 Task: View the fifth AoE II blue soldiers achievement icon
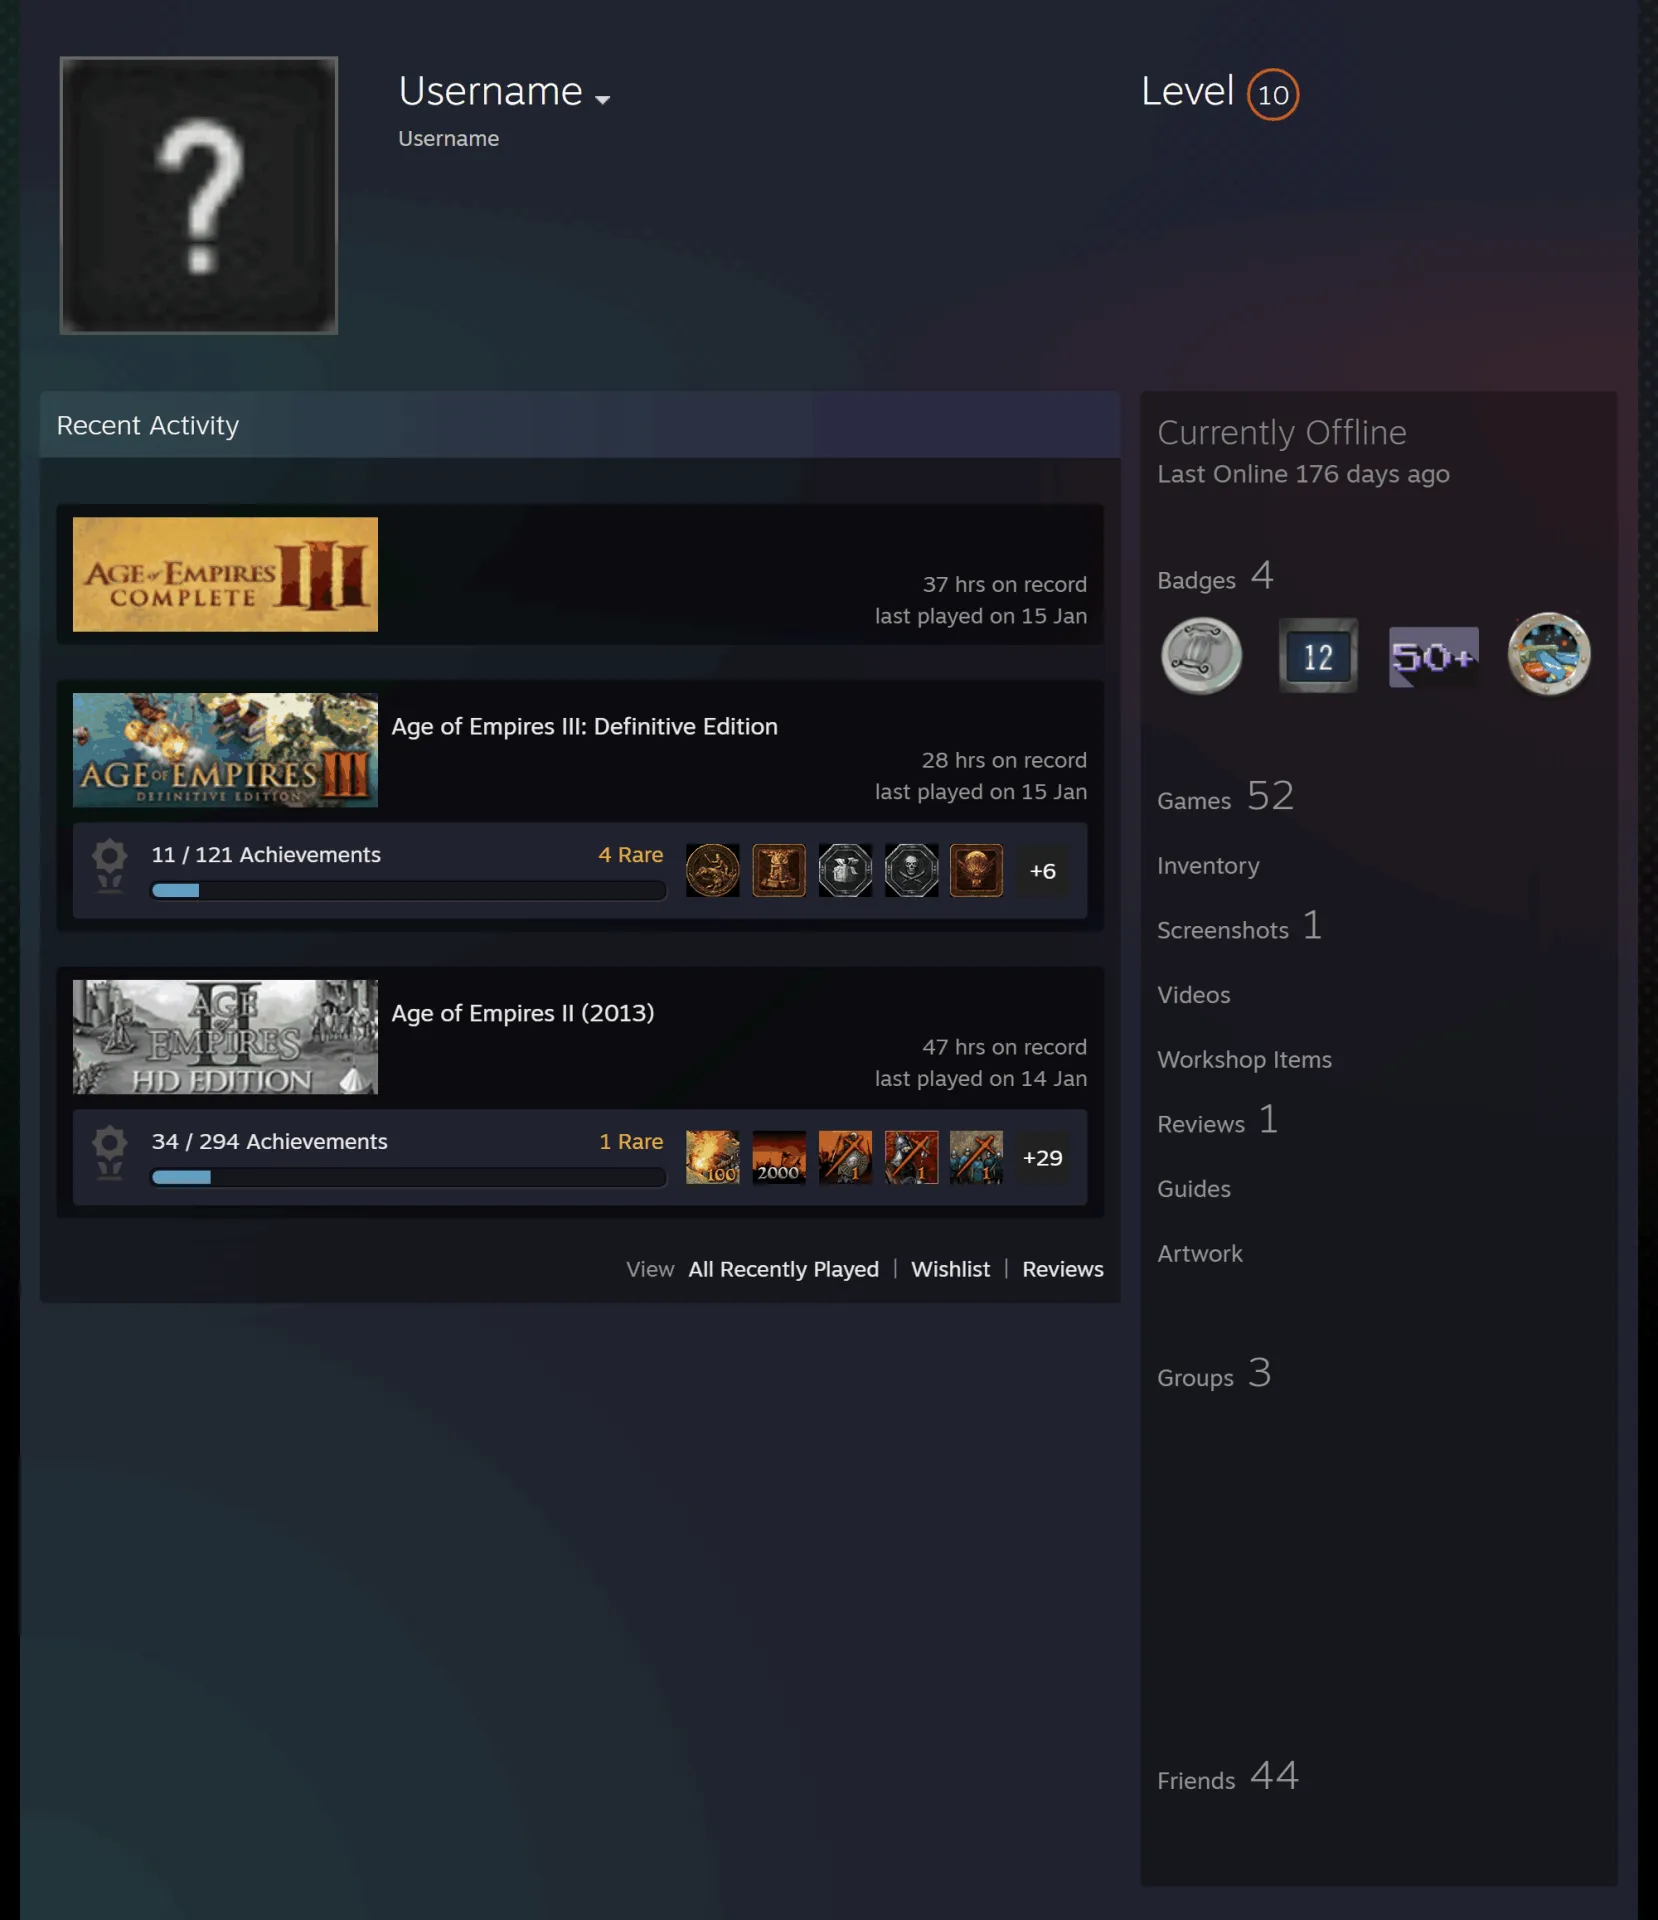pos(976,1157)
